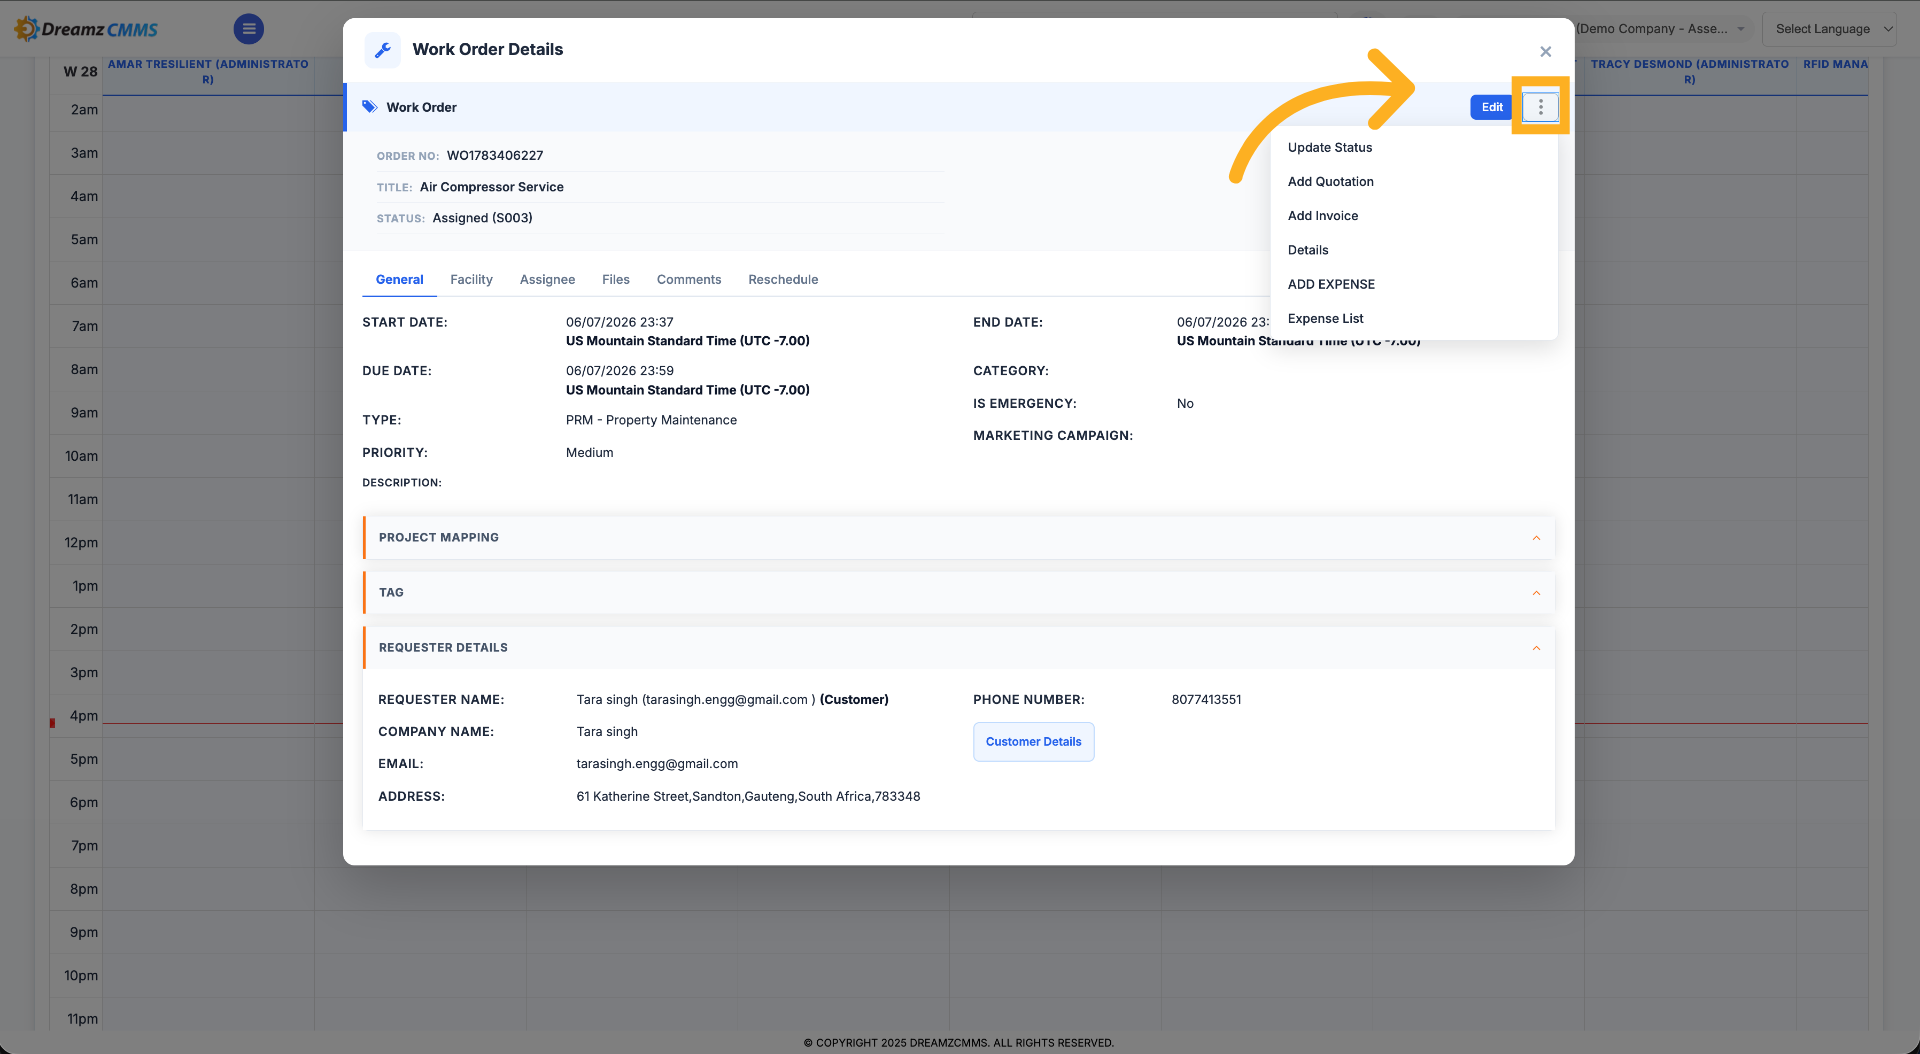Select Update Status from the menu
The image size is (1920, 1054).
click(1329, 147)
